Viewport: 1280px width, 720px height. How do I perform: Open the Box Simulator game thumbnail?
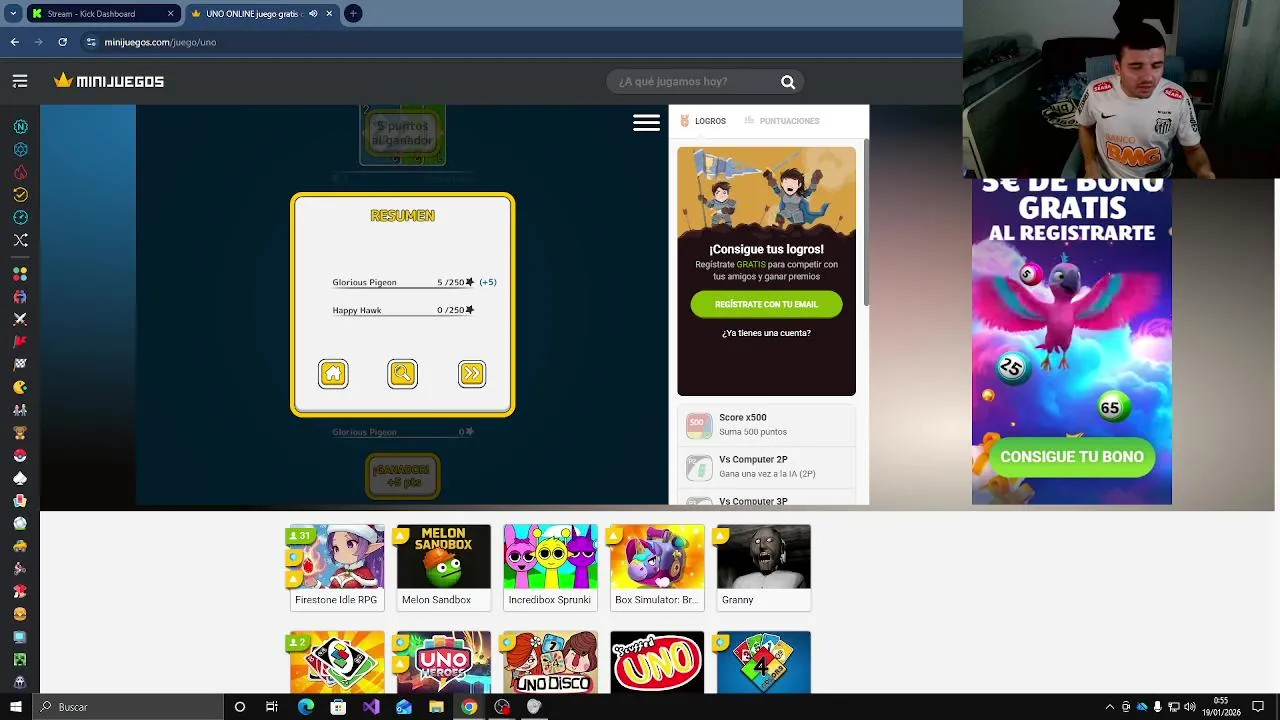click(657, 567)
